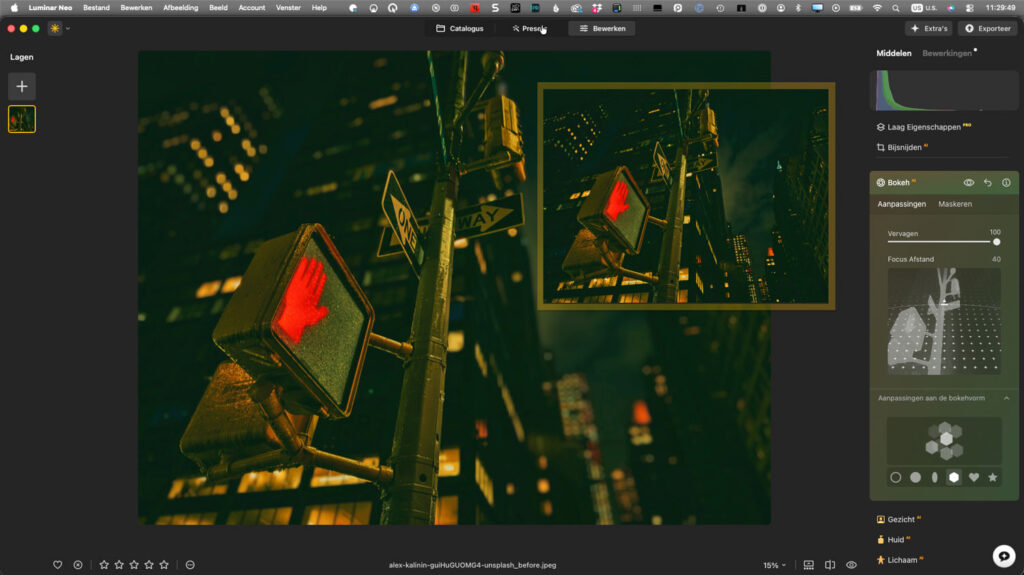Open the Apple menu

[14, 8]
